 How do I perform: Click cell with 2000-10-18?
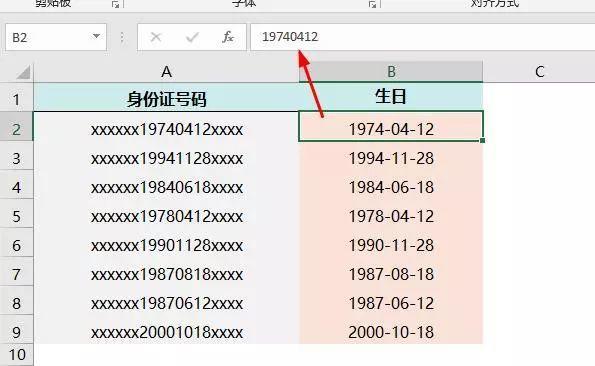[x=391, y=330]
